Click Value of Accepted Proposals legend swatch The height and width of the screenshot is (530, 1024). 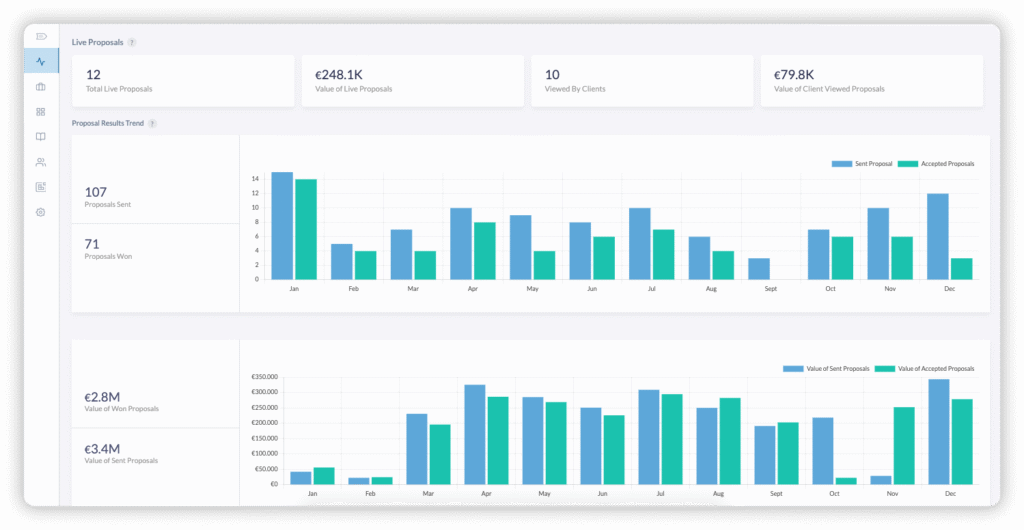884,368
